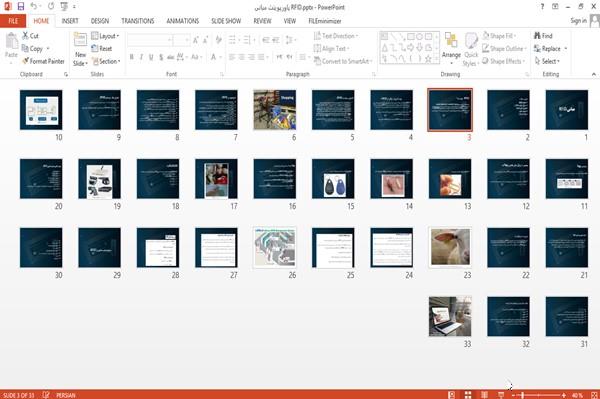
Task: Click the Save icon in quick access toolbar
Action: tap(21, 6)
